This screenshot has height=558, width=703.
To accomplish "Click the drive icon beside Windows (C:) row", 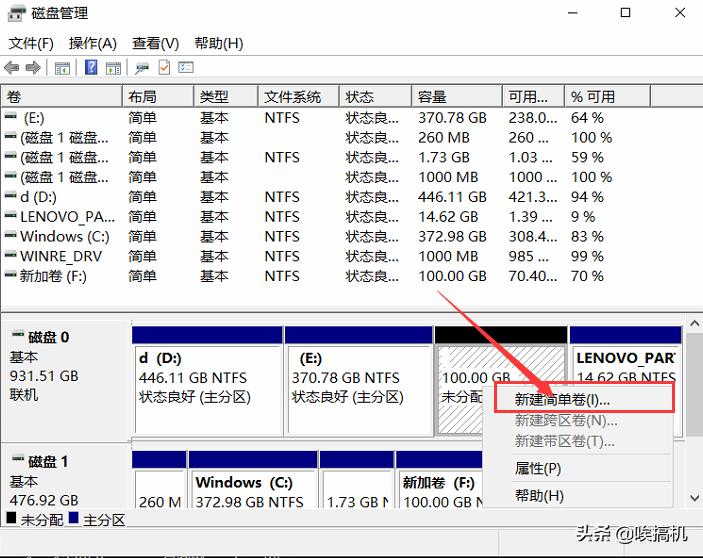I will 10,235.
